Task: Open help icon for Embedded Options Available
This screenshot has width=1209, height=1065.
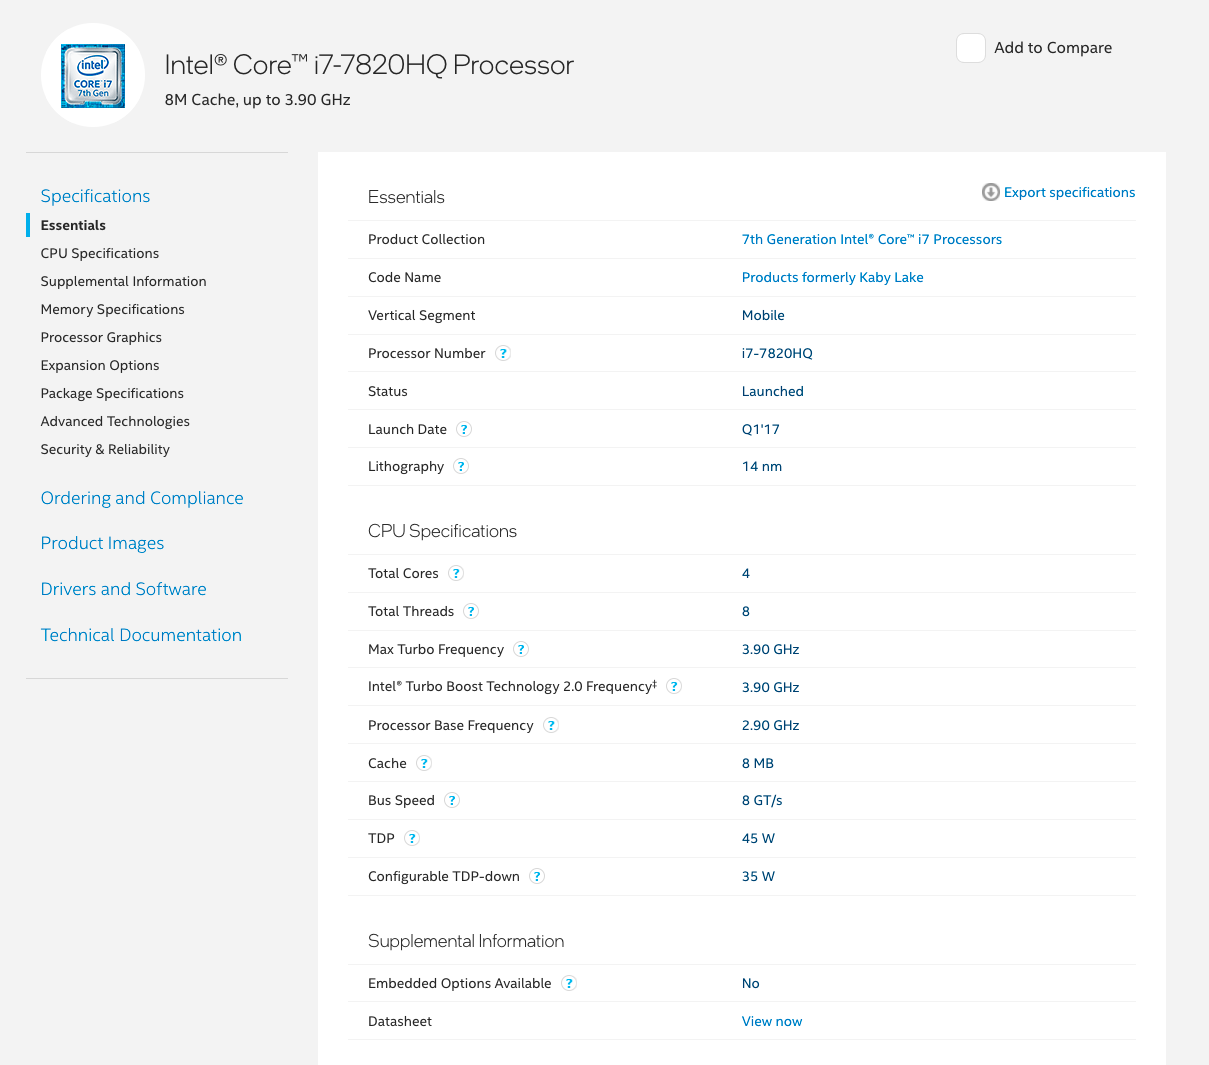Action: [x=569, y=983]
